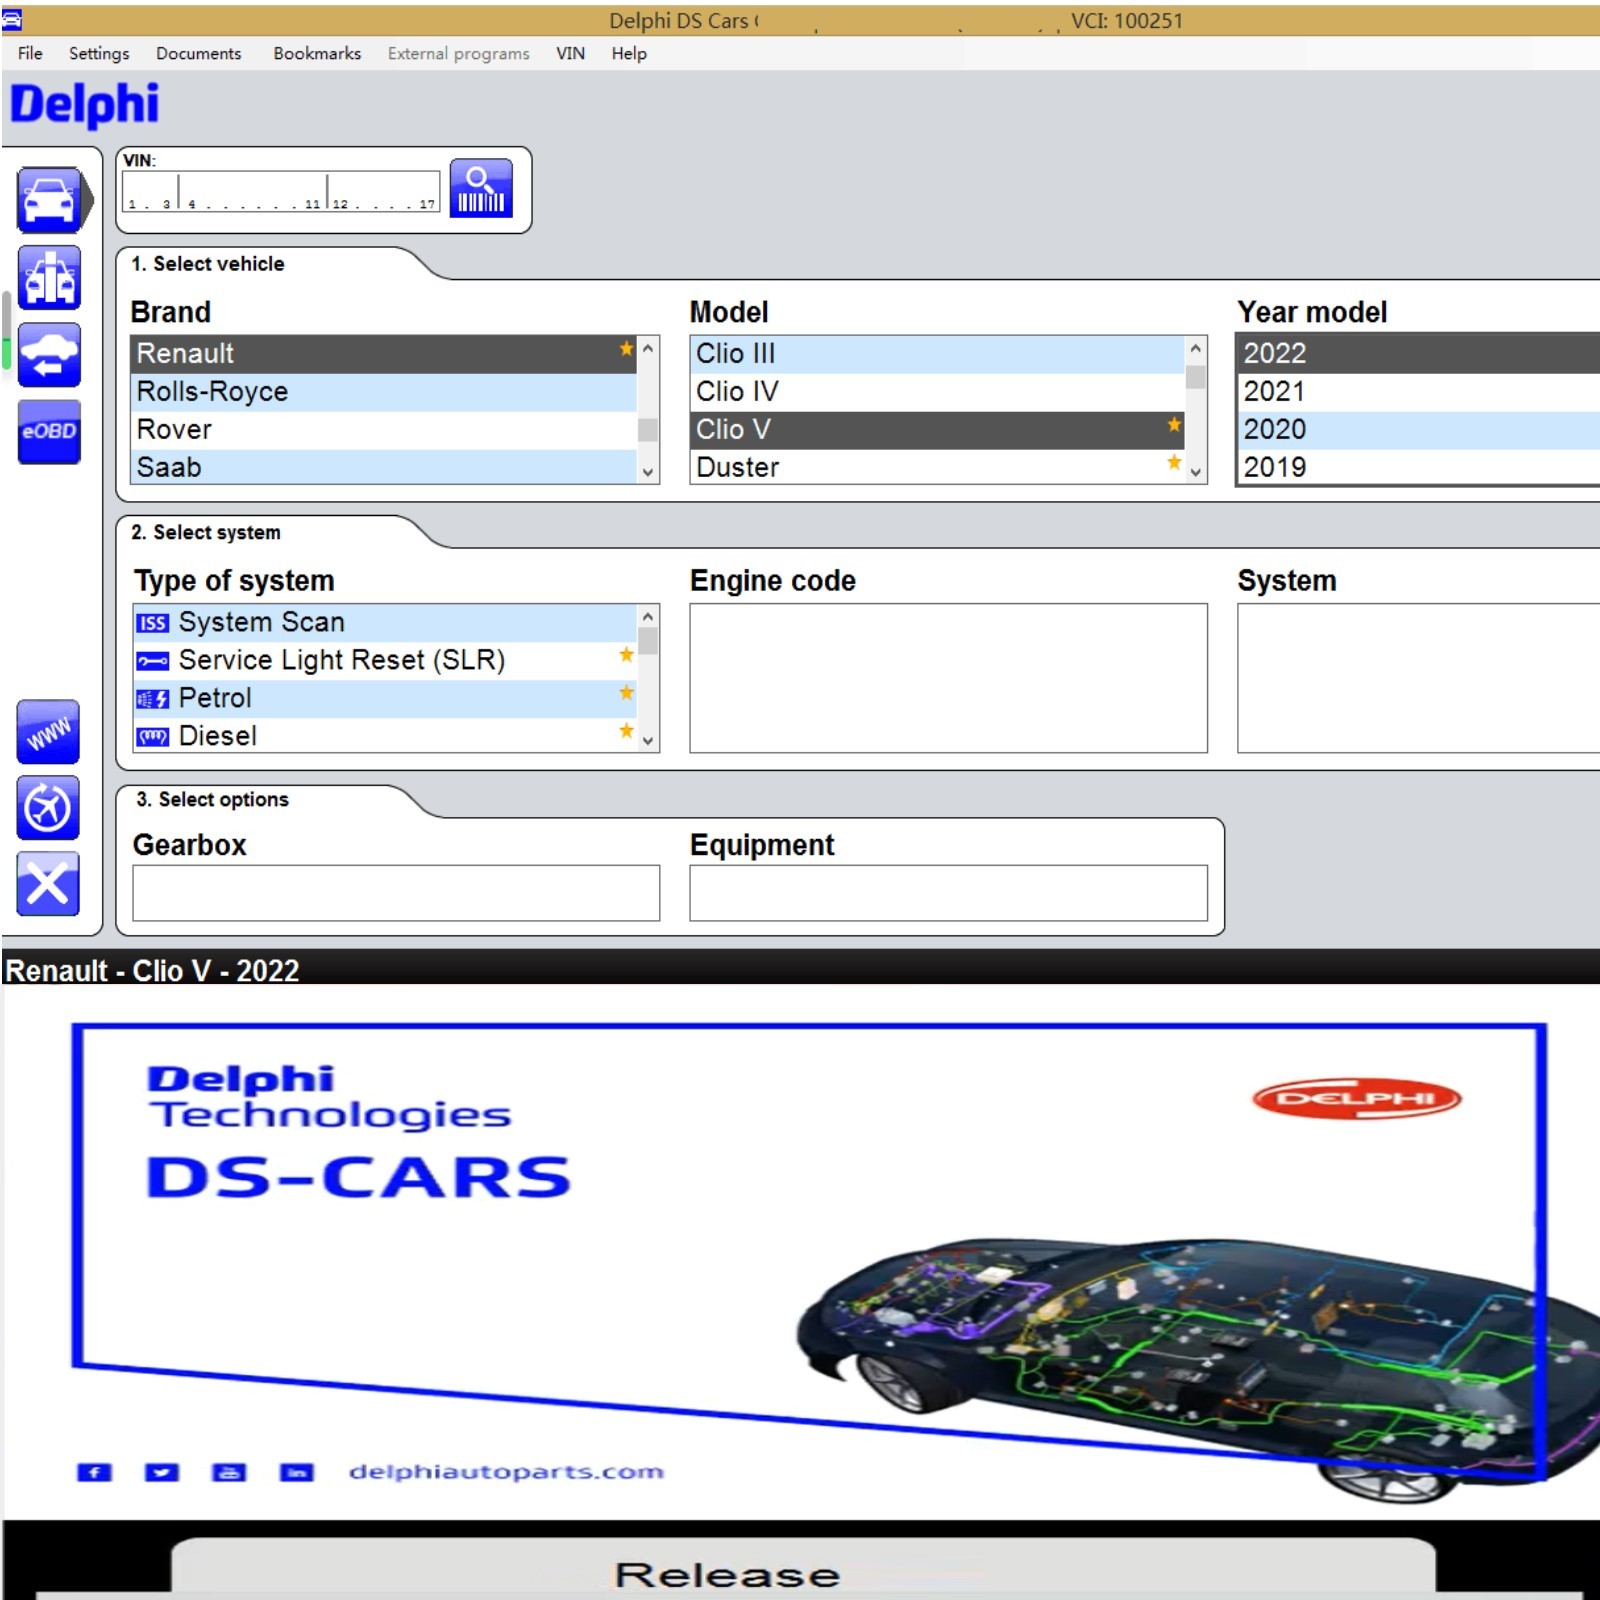Viewport: 1600px width, 1600px height.
Task: Open the Settings menu
Action: pos(99,53)
